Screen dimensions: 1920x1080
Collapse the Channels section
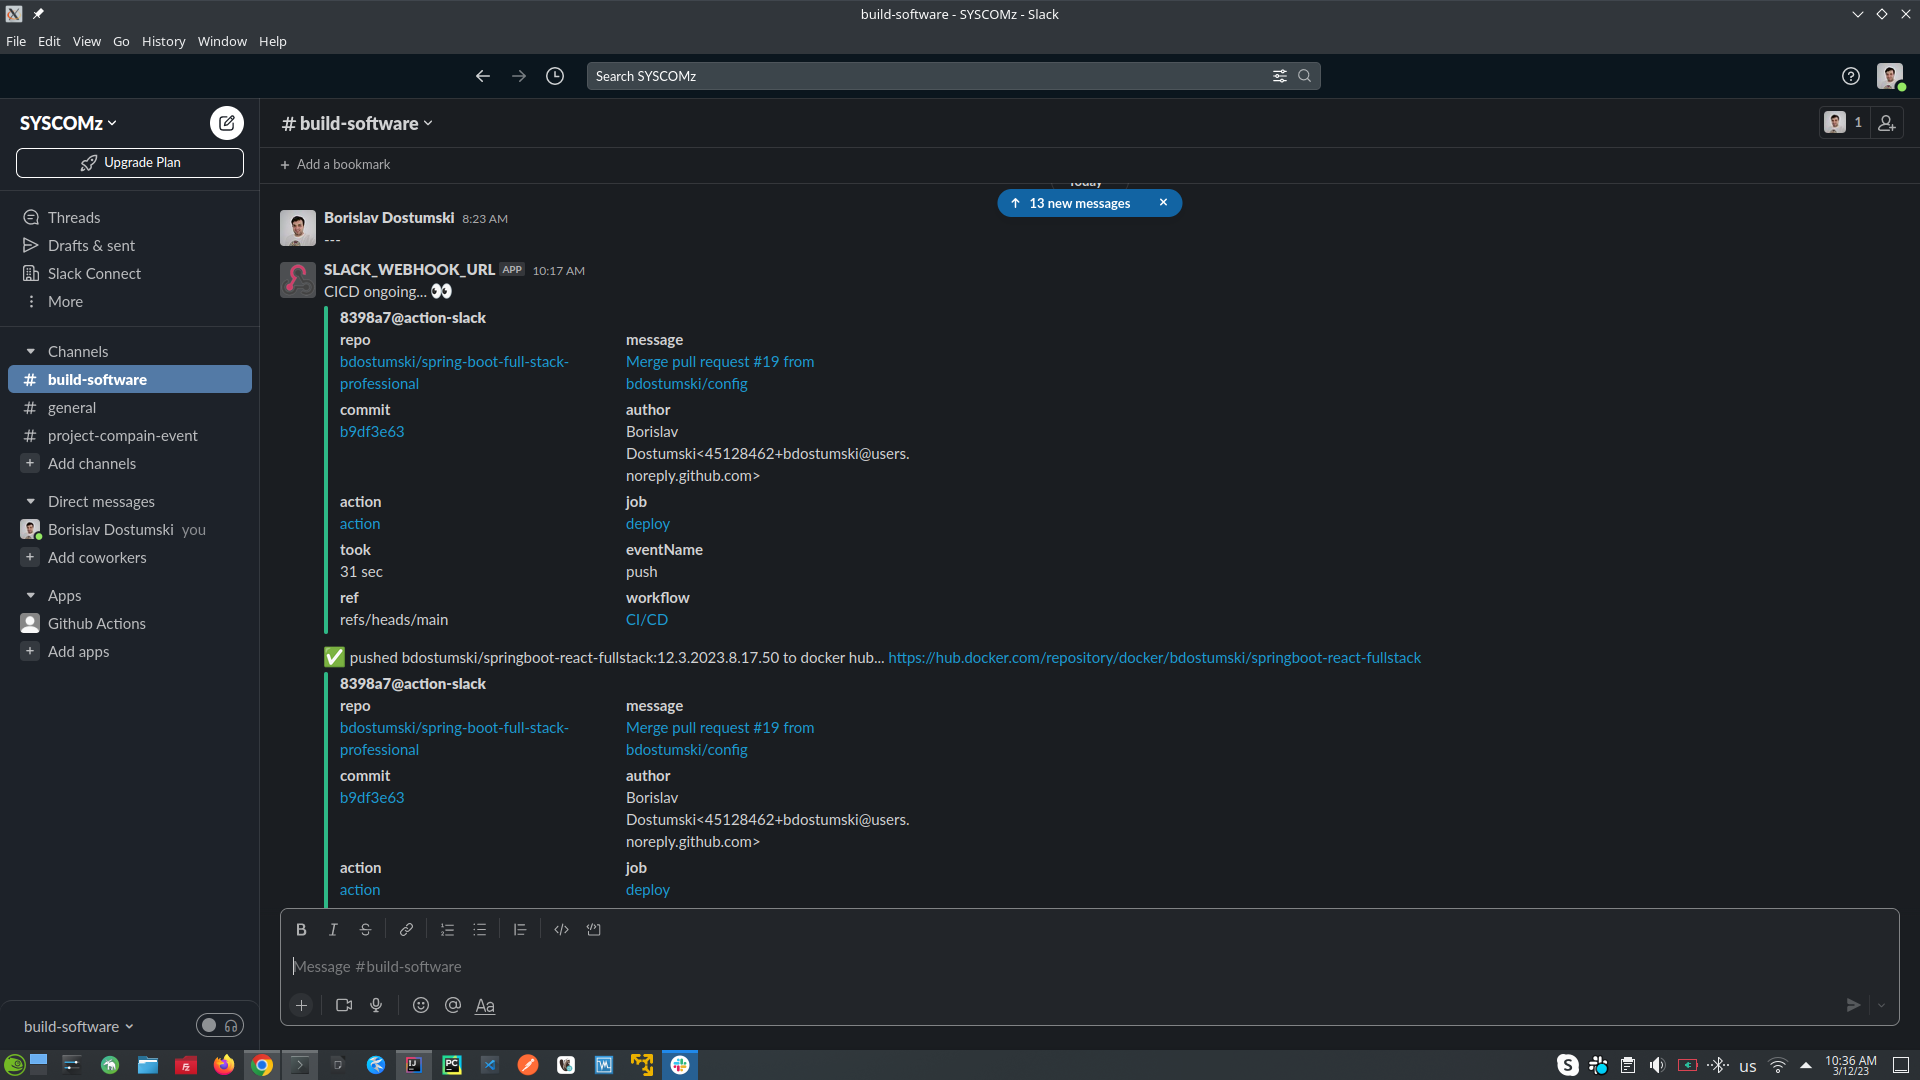[31, 352]
